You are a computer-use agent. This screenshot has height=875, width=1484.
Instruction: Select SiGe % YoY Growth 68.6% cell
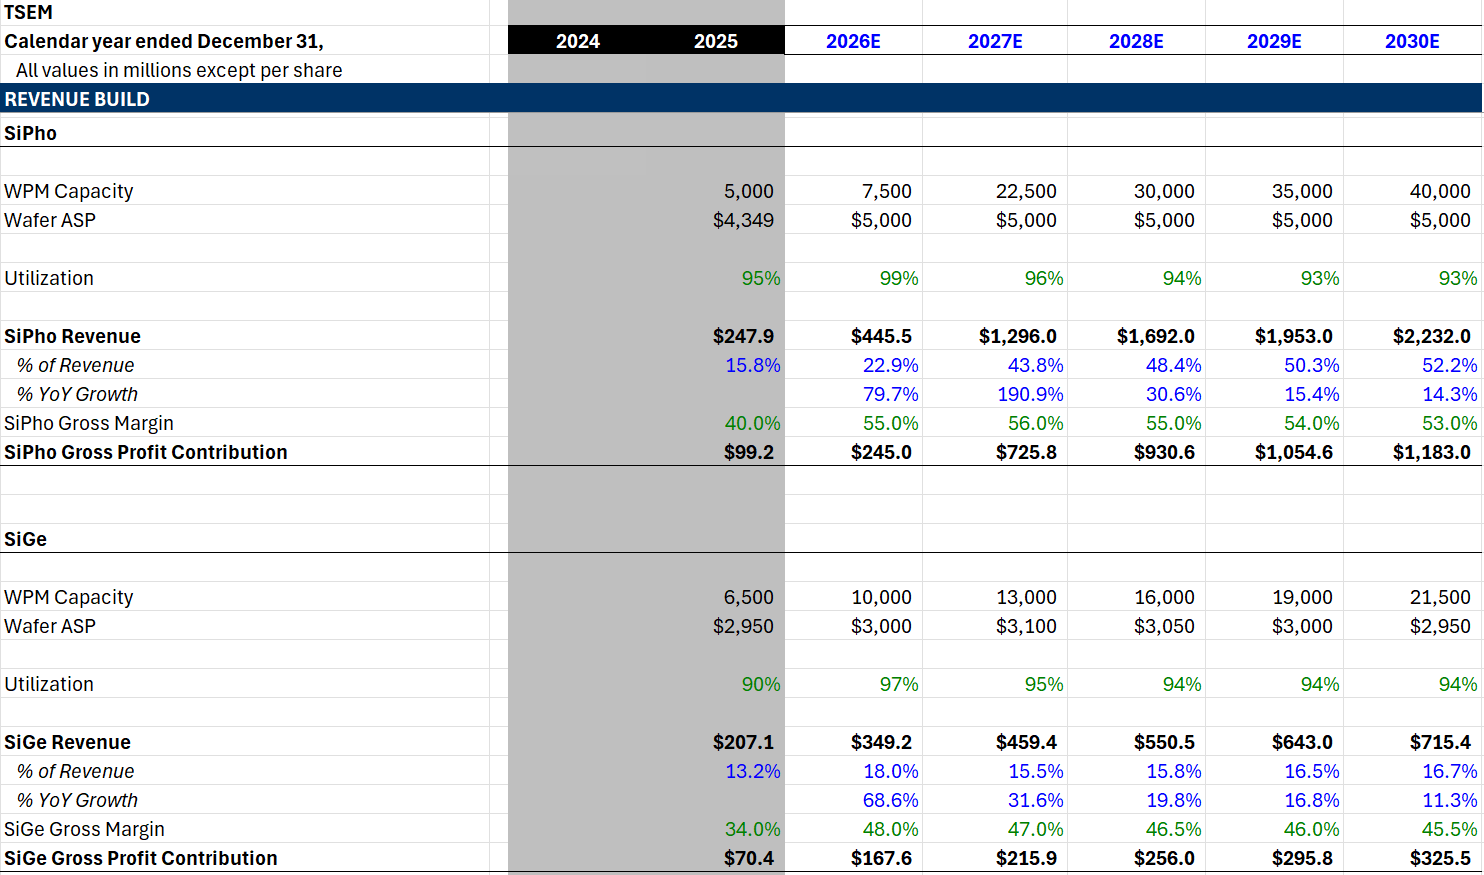(x=853, y=800)
